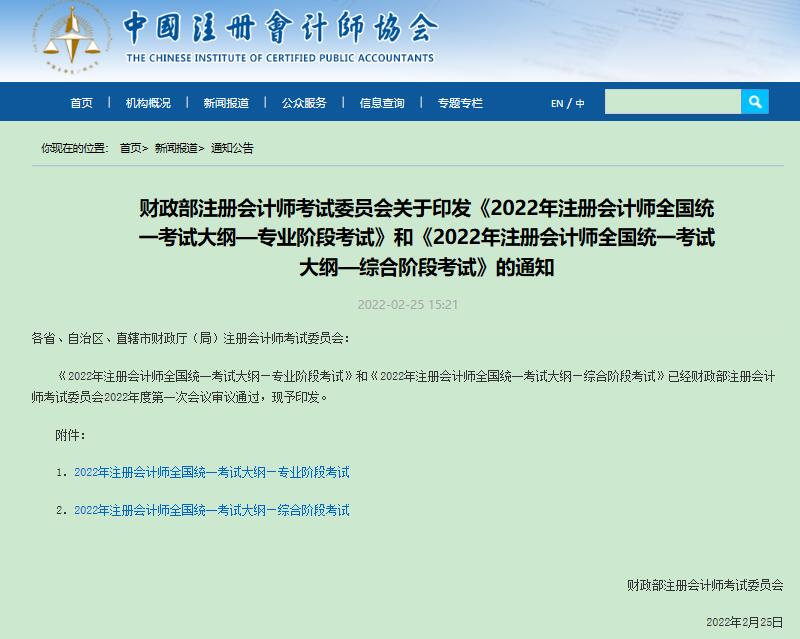This screenshot has width=800, height=639.
Task: Click the article headline text
Action: 427,237
